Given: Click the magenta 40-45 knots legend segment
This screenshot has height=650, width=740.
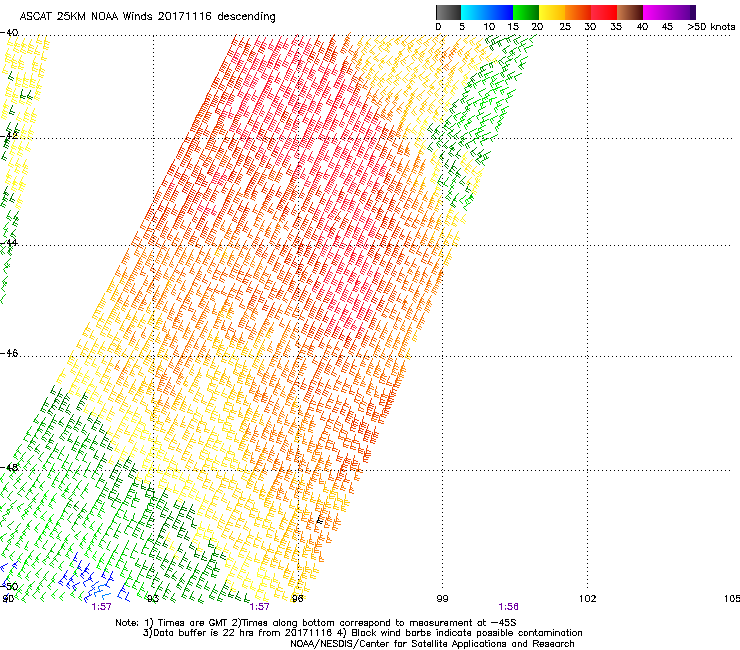Looking at the screenshot, I should point(656,12).
